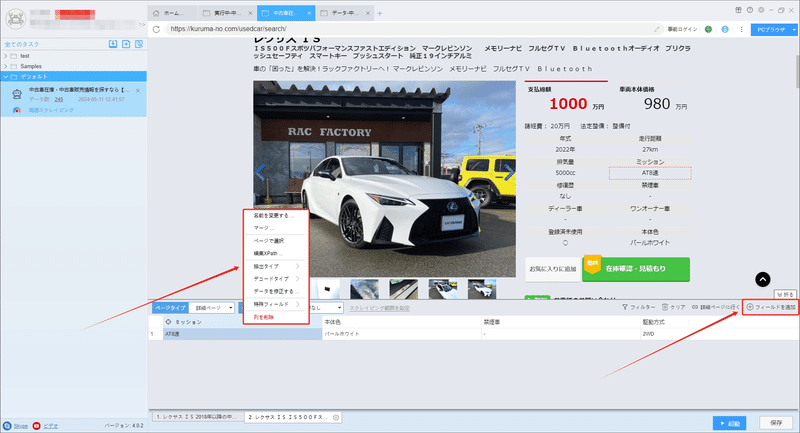Expand the 特殊フィールド submenu
Screen dimensions: 800x433
point(276,304)
